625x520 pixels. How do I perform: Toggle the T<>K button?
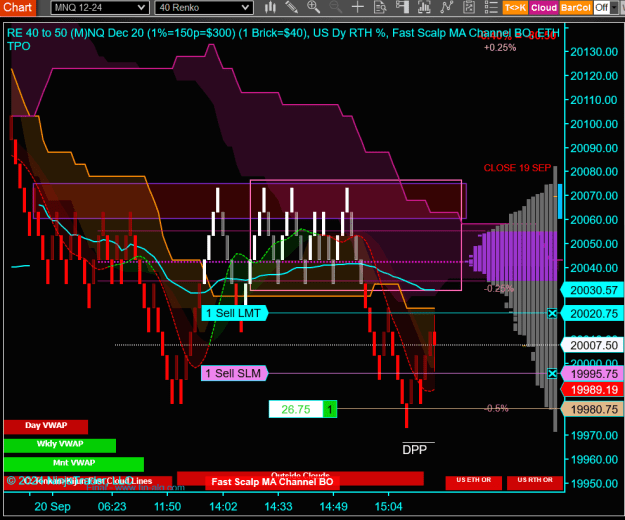[515, 8]
